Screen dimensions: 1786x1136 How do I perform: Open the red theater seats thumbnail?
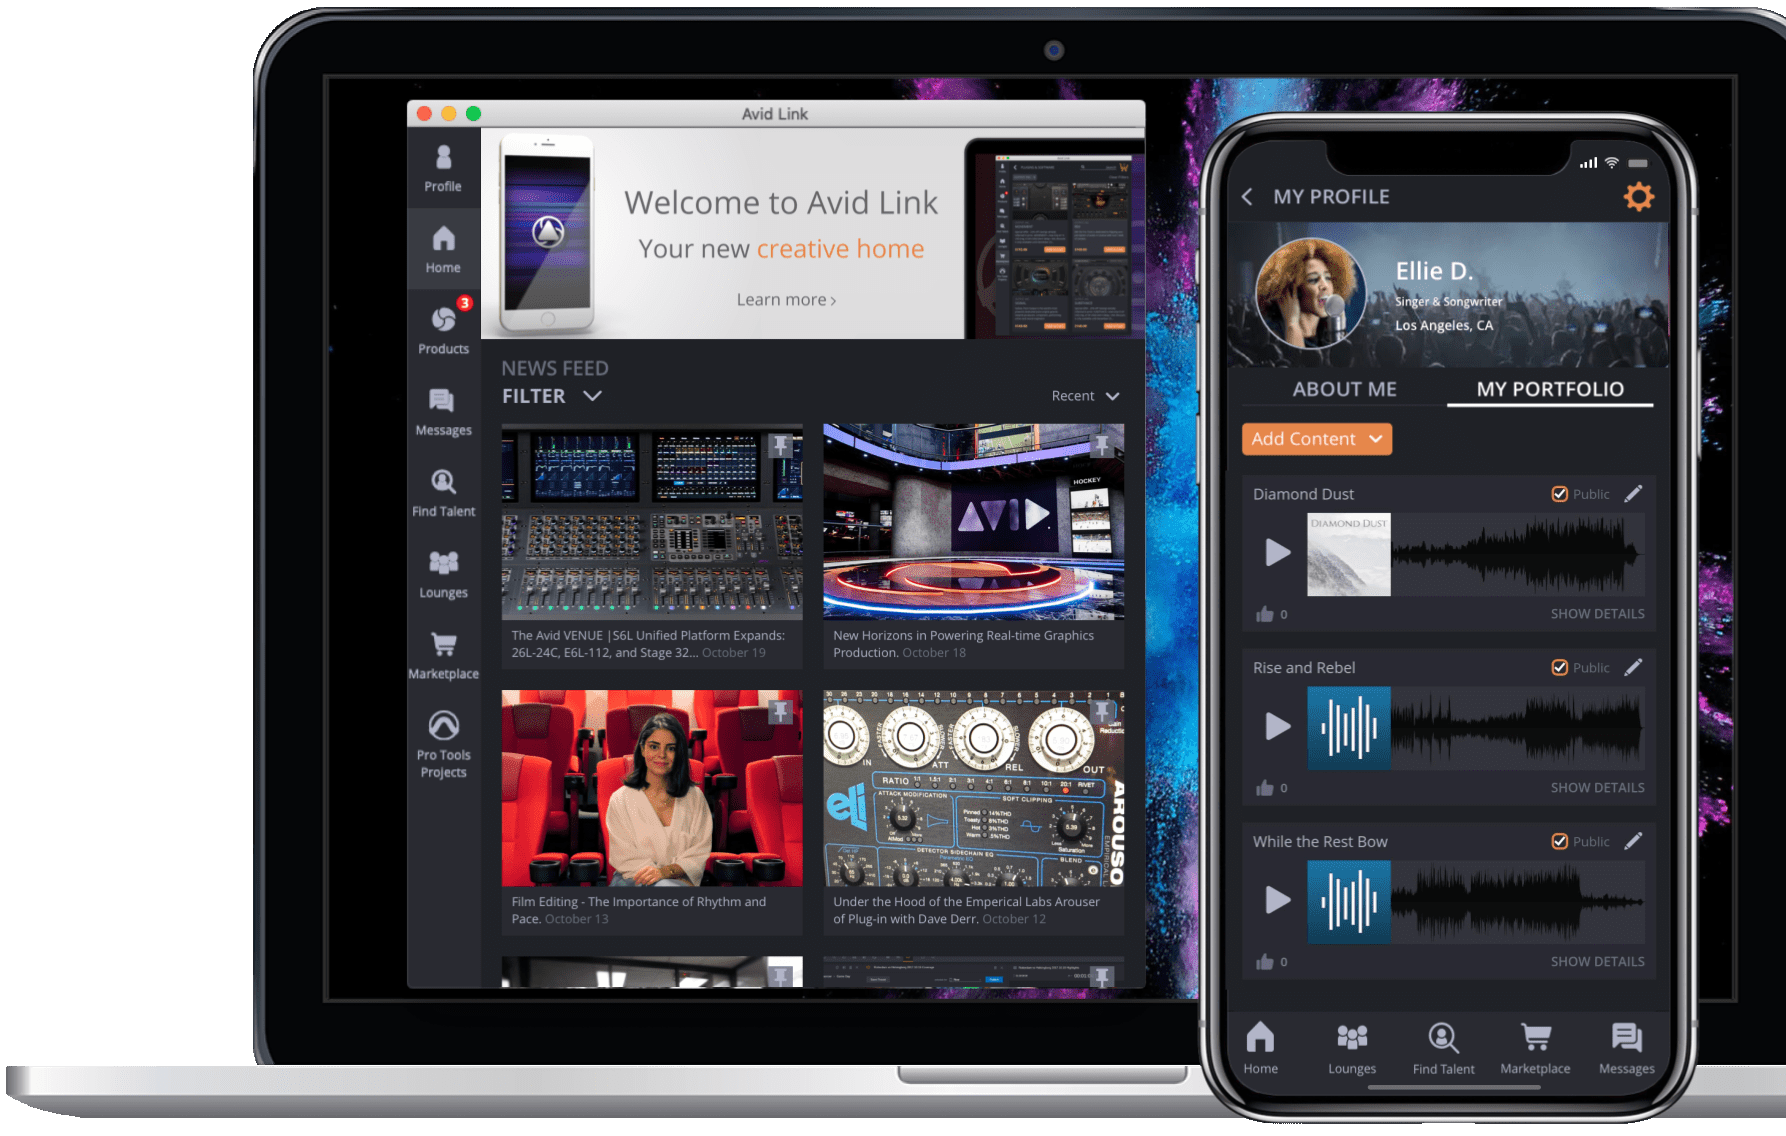(652, 788)
